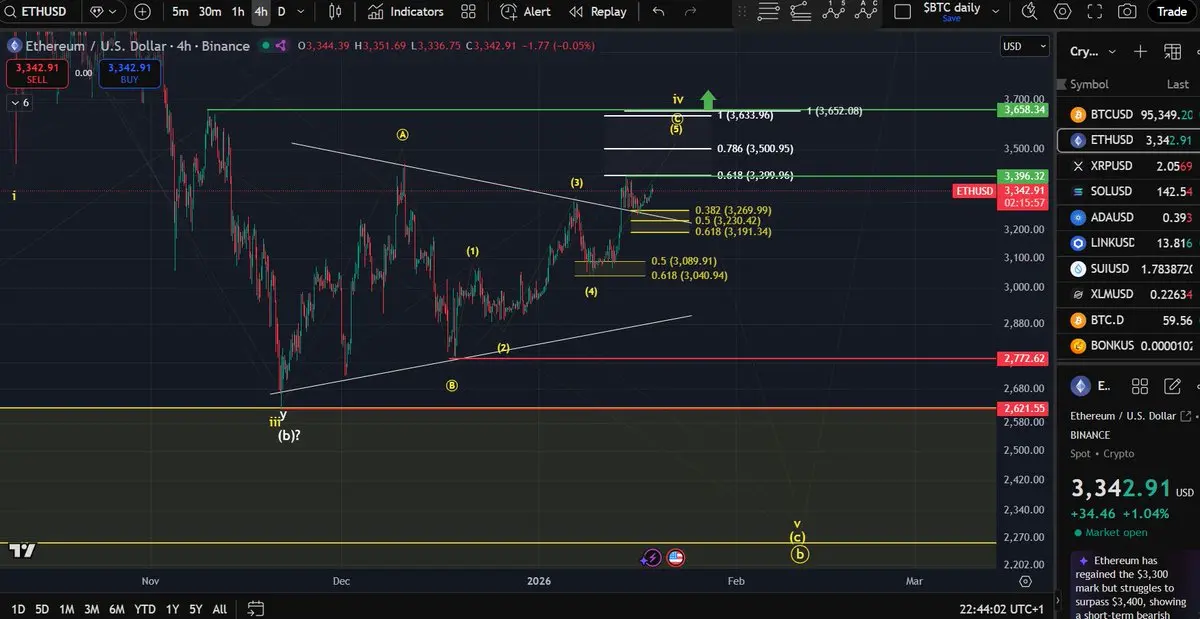This screenshot has width=1200, height=619.
Task: Select XRPUSD in the watchlist
Action: coord(1129,166)
